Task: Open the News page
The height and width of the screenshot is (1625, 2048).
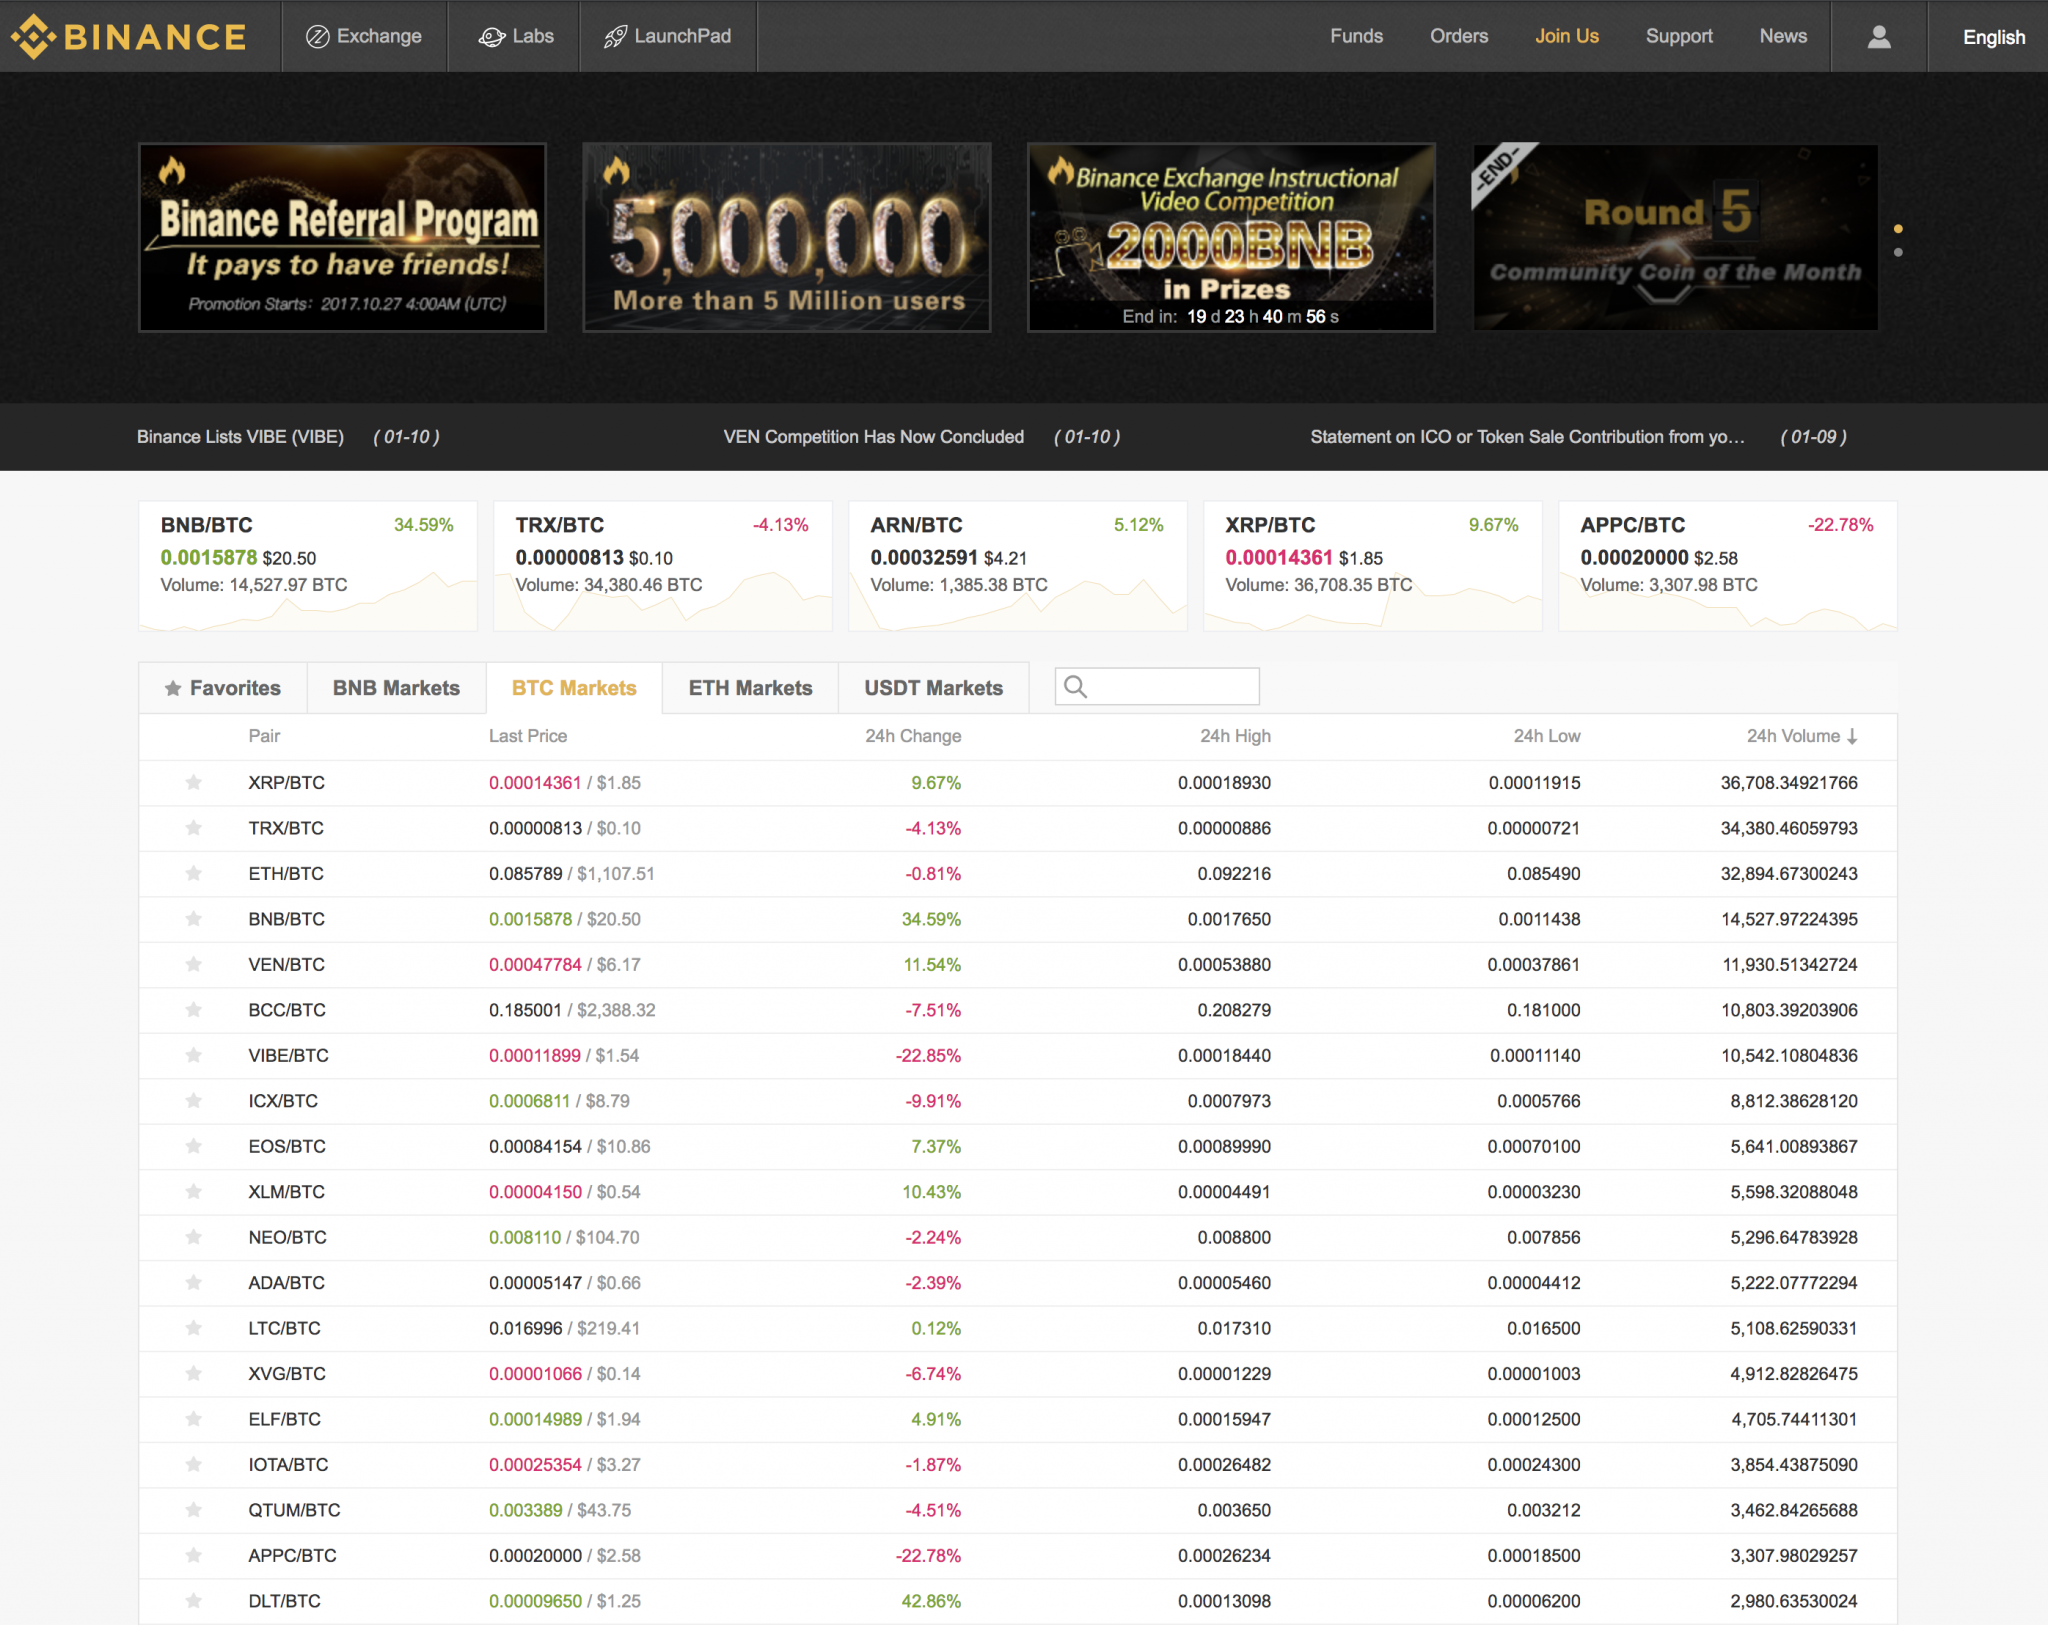Action: click(1783, 36)
